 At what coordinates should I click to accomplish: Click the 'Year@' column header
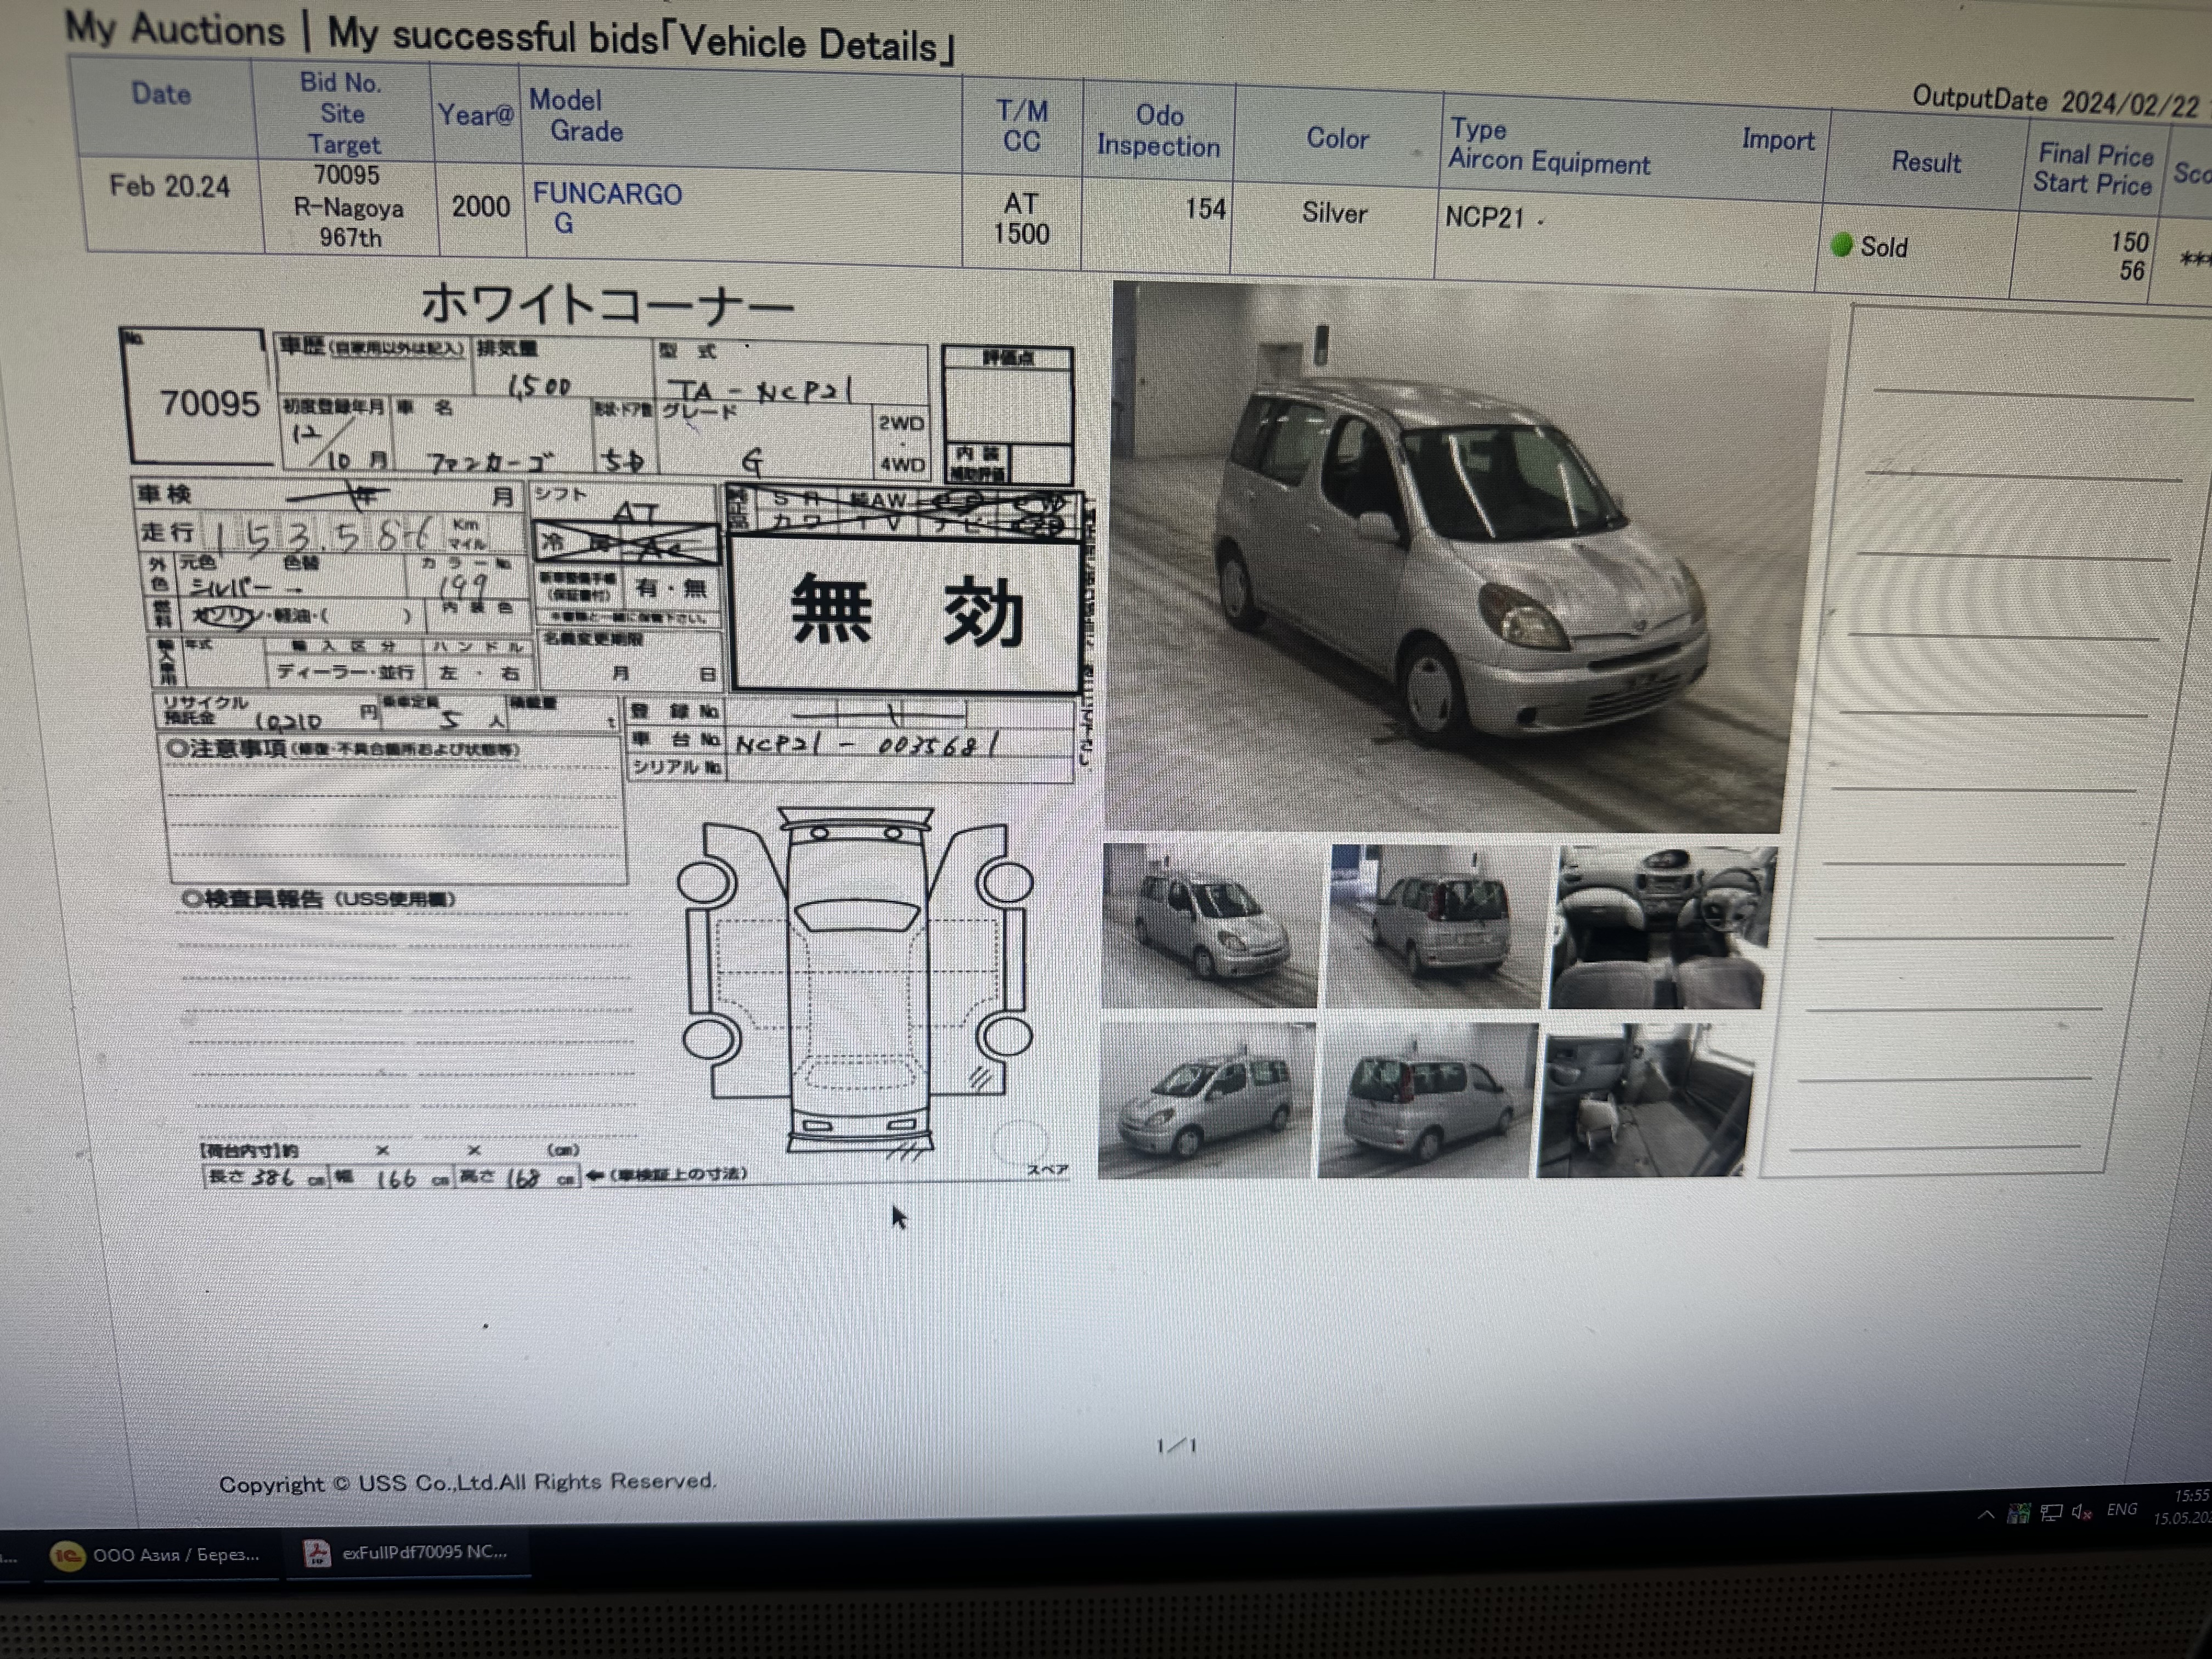[x=476, y=115]
